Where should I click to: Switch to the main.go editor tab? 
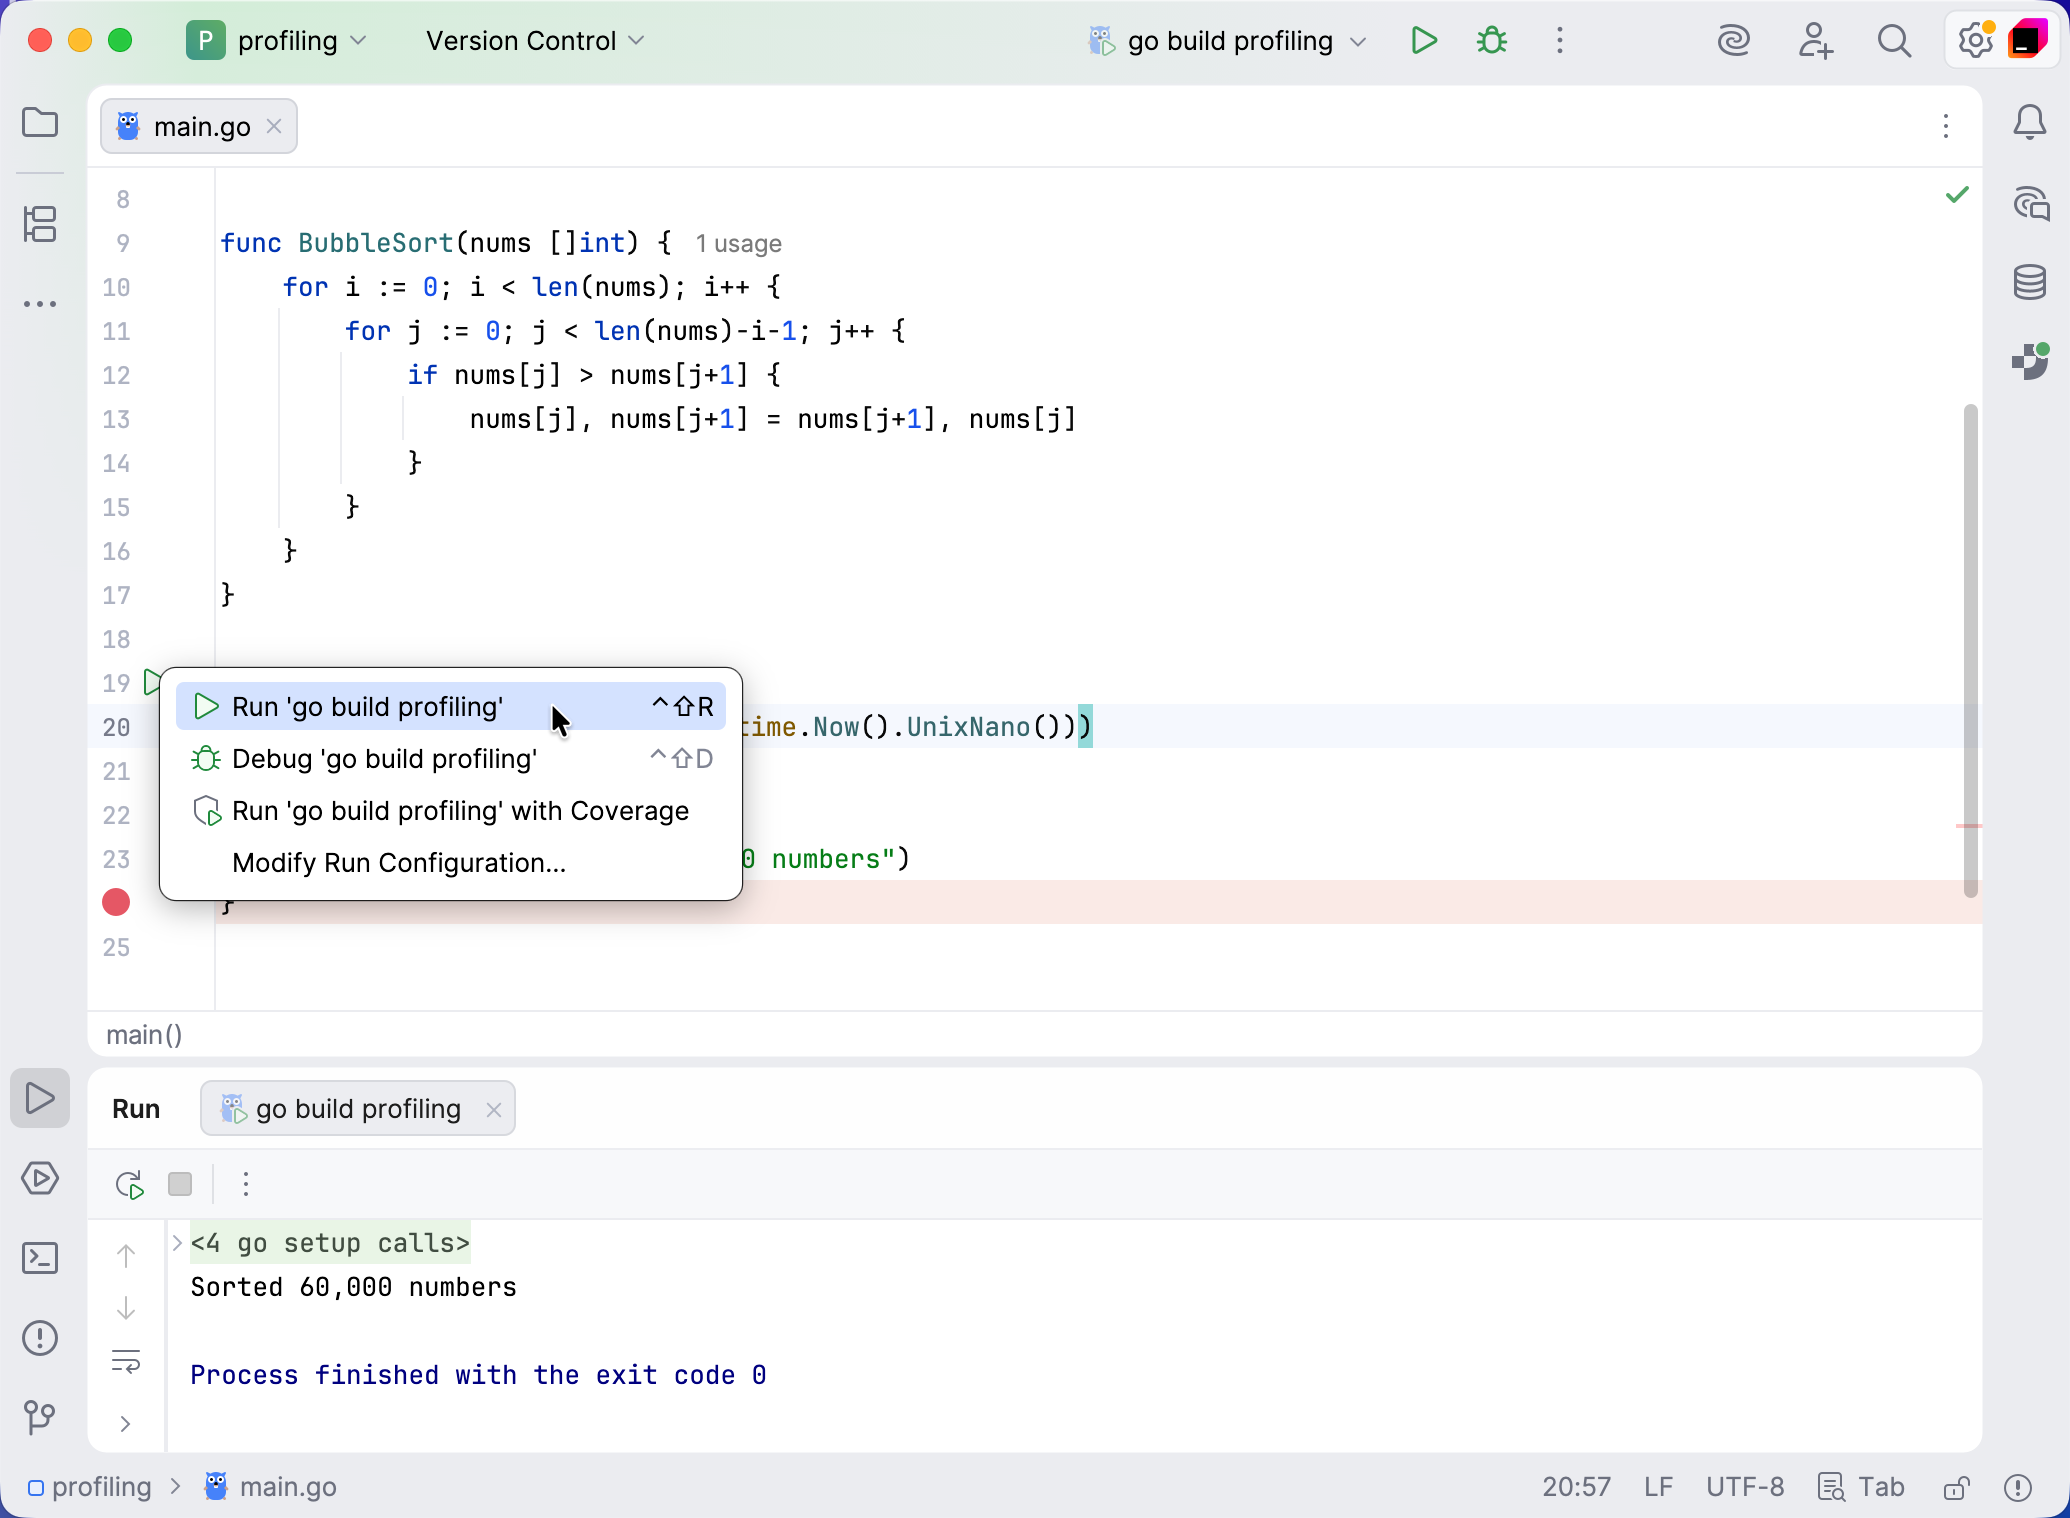coord(200,126)
